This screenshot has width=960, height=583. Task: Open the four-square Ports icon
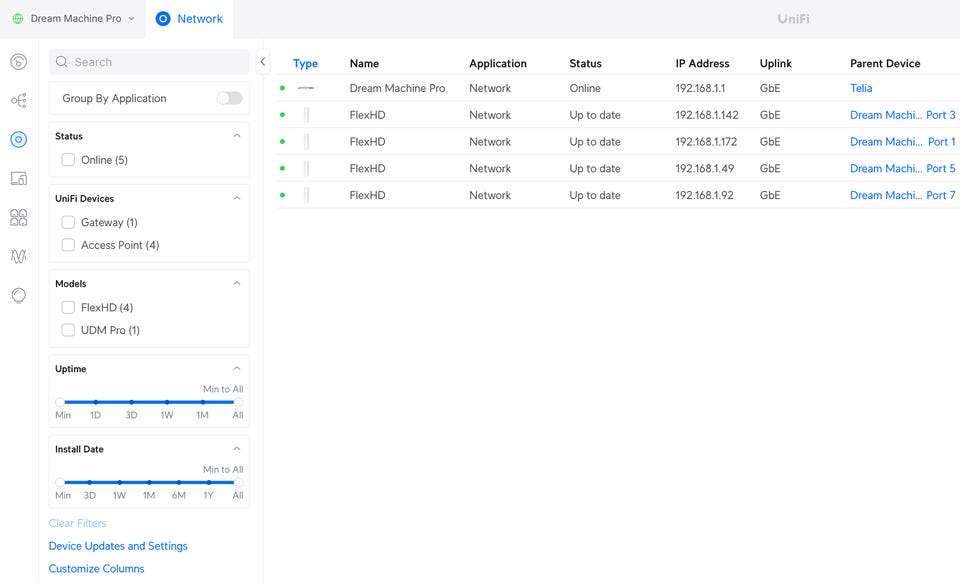[x=18, y=217]
